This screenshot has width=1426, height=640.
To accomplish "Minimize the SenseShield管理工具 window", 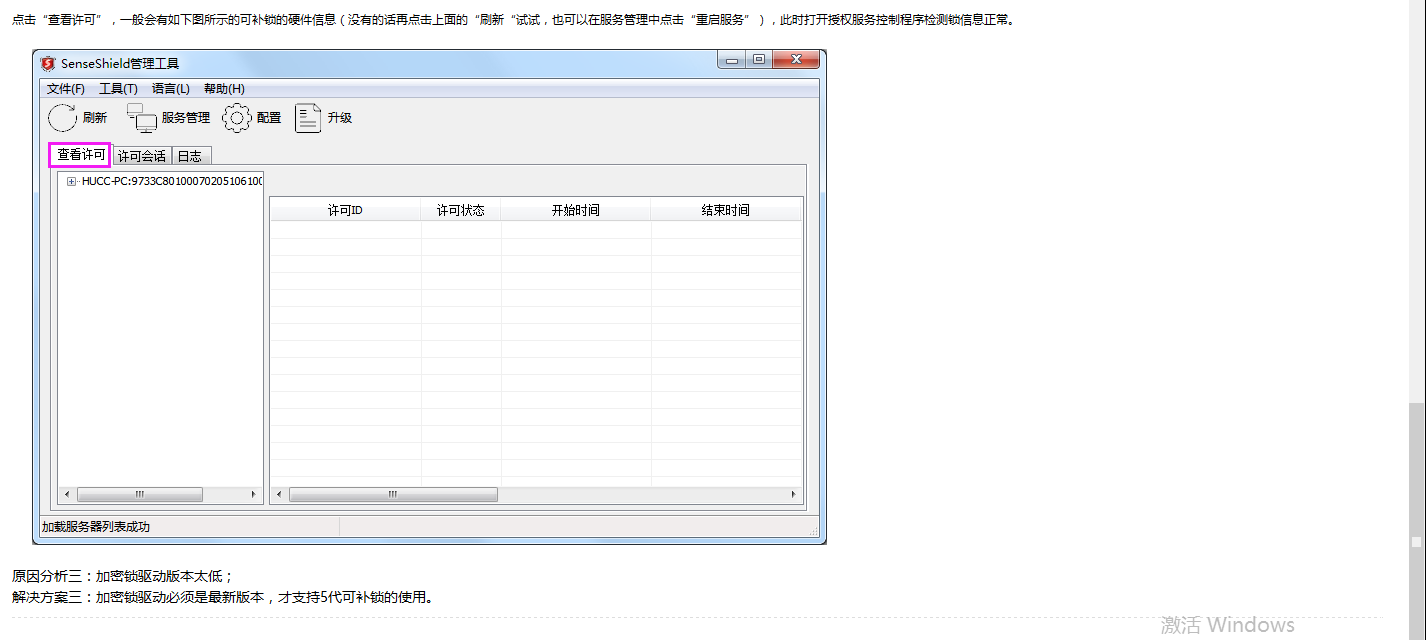I will (733, 60).
